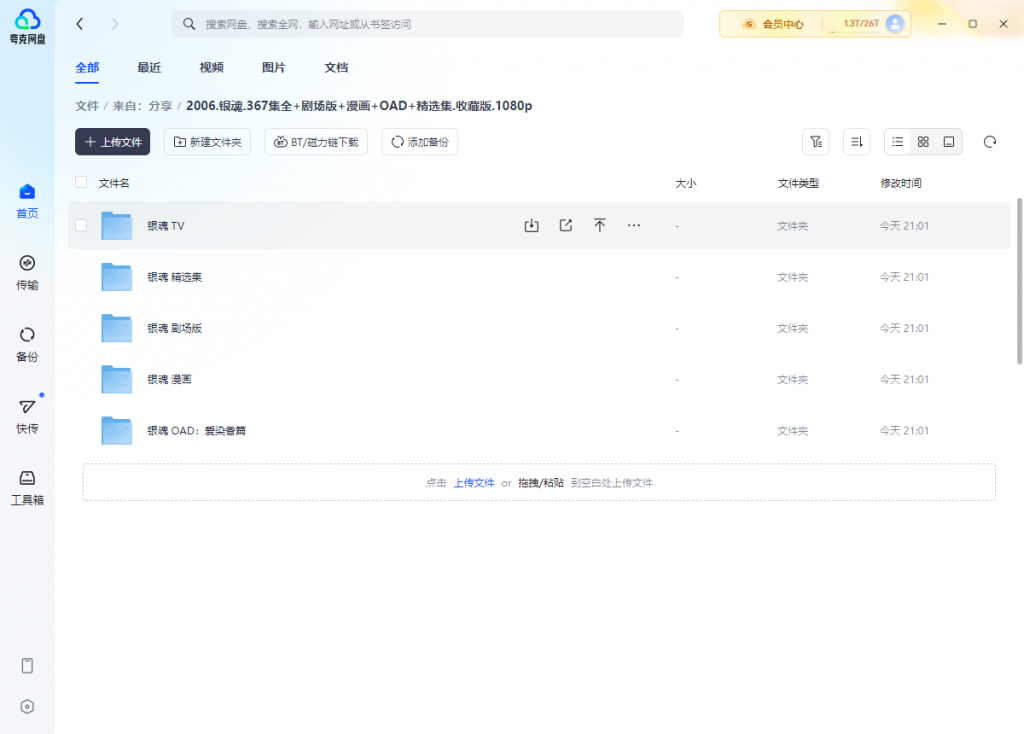Screen dimensions: 1024x734
Task: Click the 上传文件 button
Action: click(x=112, y=142)
